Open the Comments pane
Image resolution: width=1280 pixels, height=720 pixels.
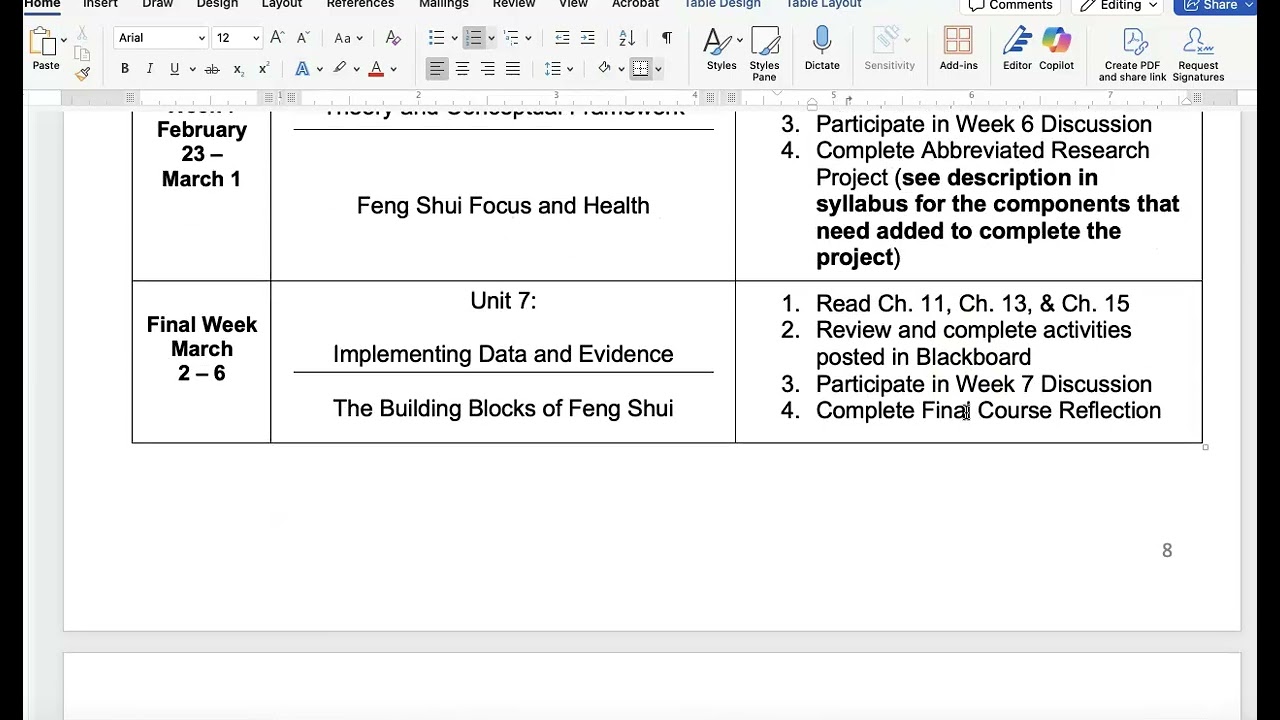coord(1011,6)
